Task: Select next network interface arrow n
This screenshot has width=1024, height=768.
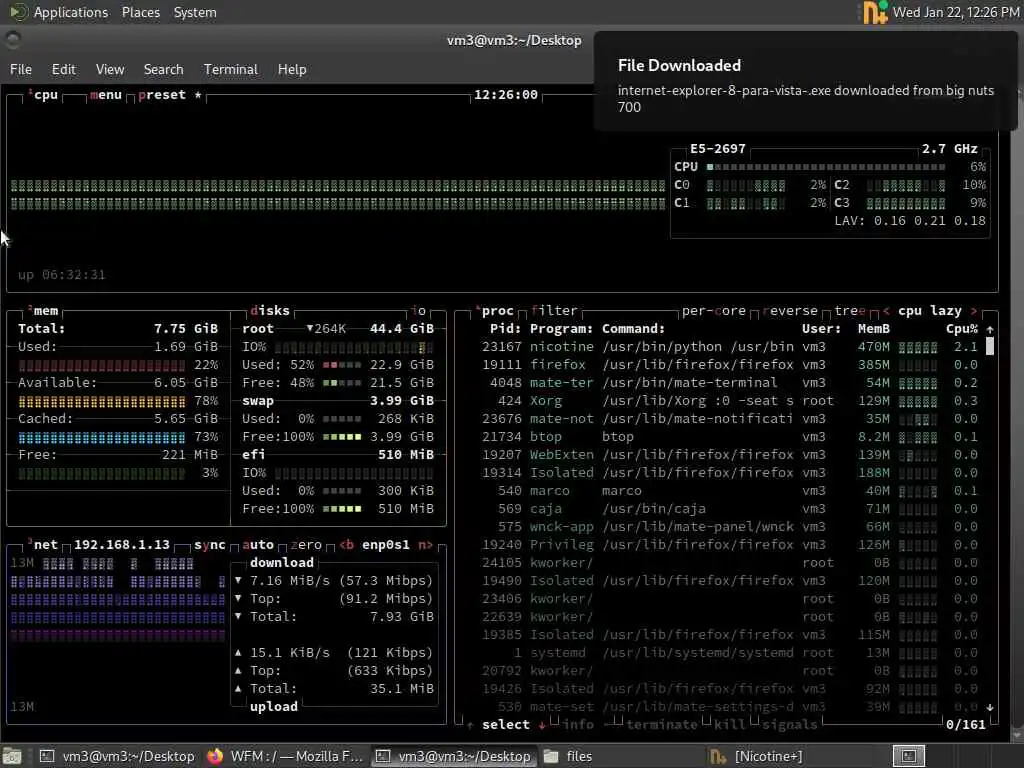Action: [425, 545]
